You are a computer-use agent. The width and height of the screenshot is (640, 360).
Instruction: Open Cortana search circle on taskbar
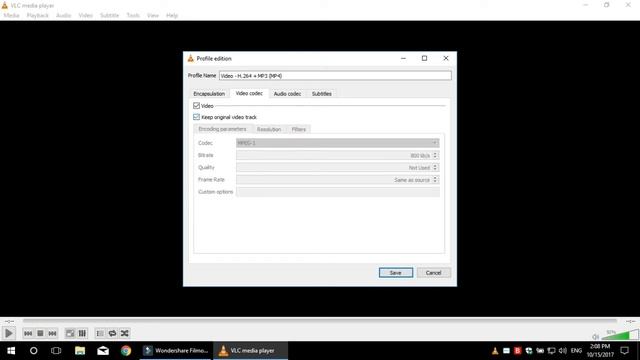tap(33, 351)
